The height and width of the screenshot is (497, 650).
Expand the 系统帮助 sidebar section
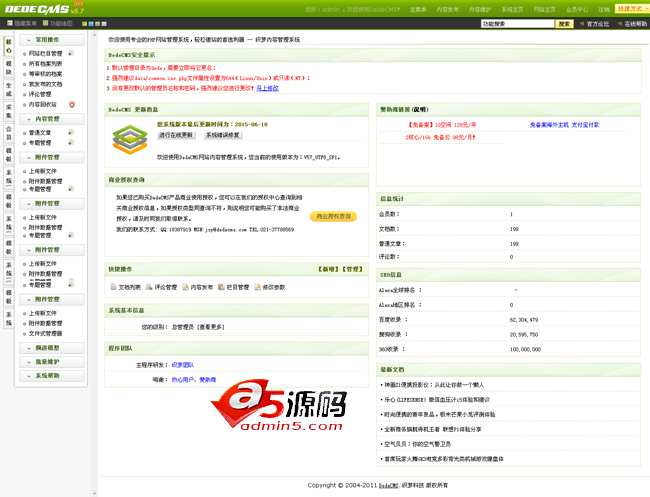[x=51, y=376]
